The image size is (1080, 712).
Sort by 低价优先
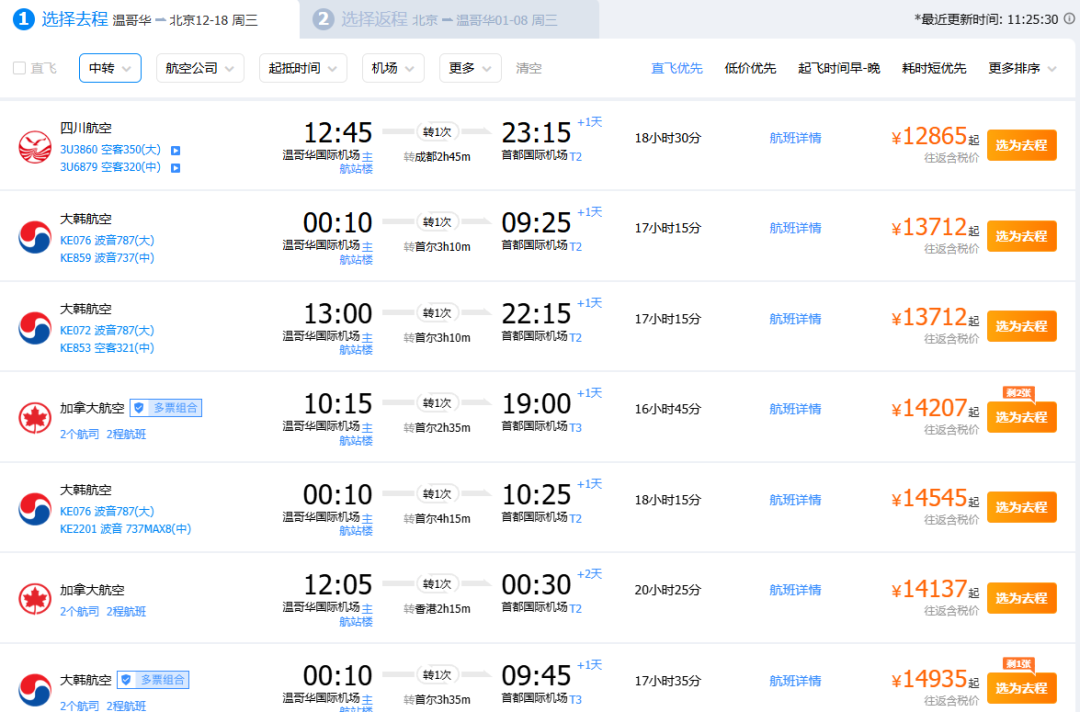click(x=750, y=68)
